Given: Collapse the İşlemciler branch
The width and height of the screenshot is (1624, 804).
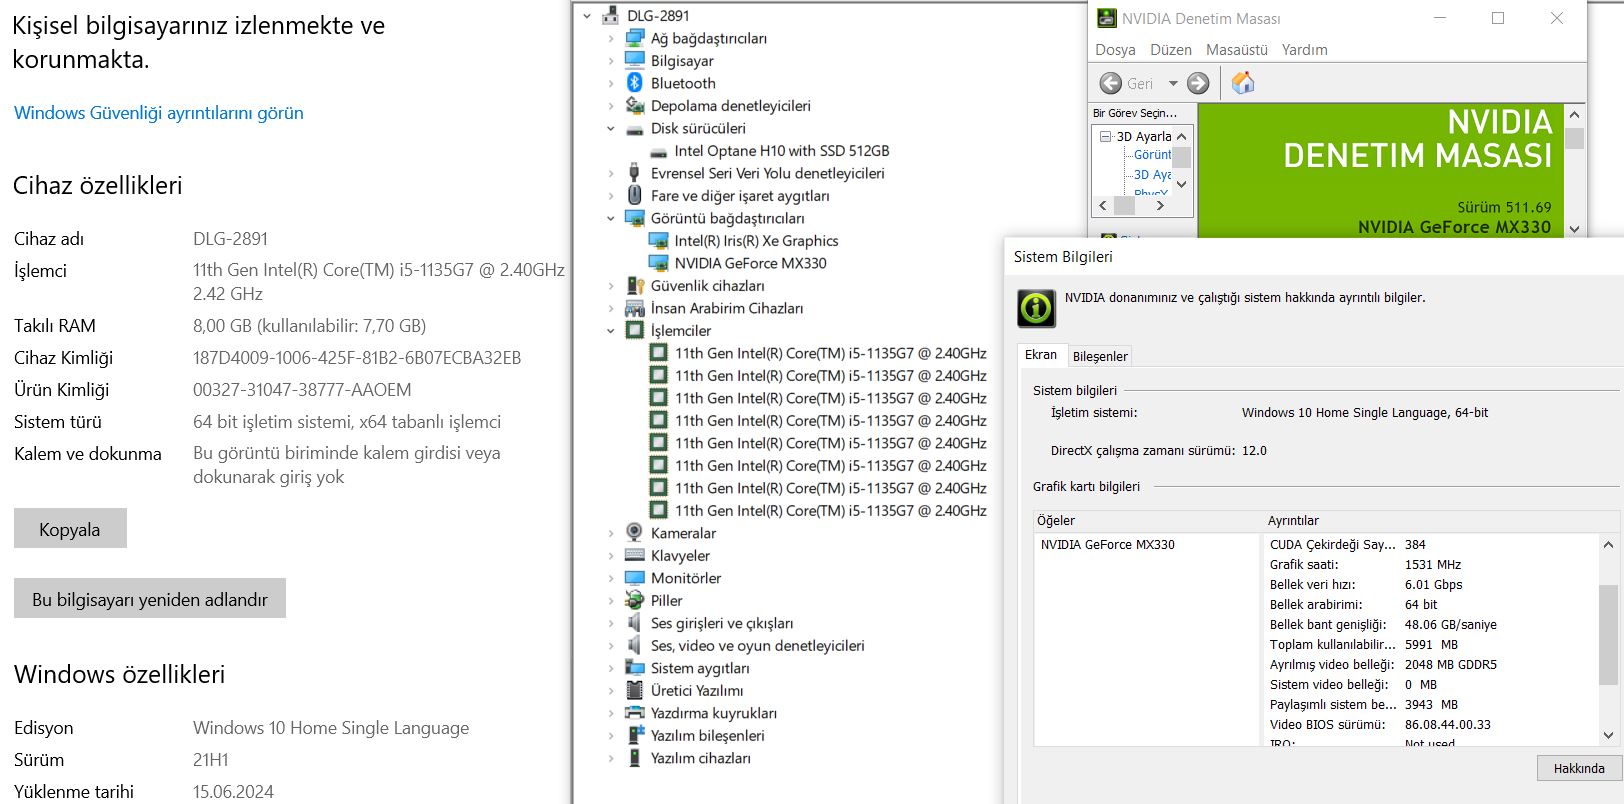Looking at the screenshot, I should 610,330.
